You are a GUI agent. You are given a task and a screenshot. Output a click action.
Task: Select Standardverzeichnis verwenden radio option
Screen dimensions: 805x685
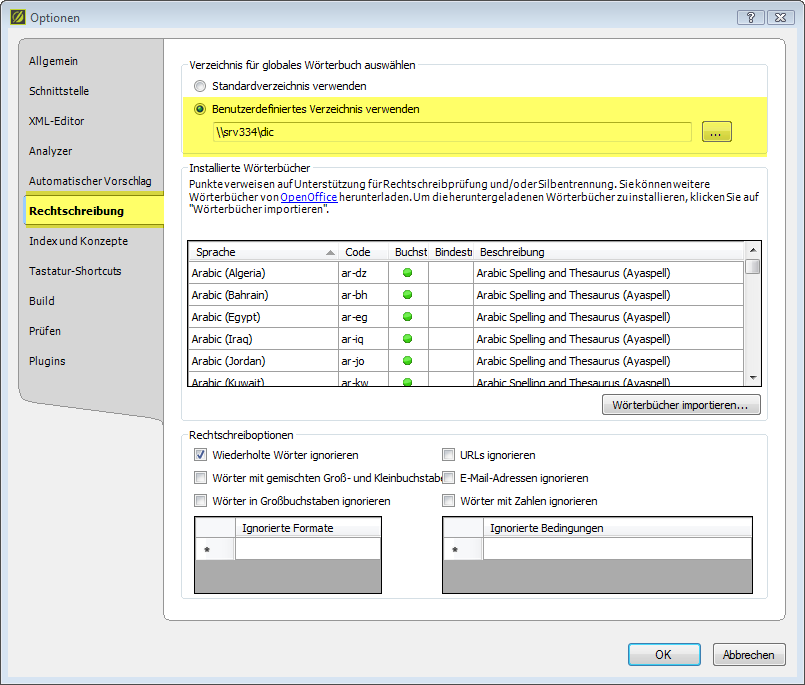pos(200,87)
